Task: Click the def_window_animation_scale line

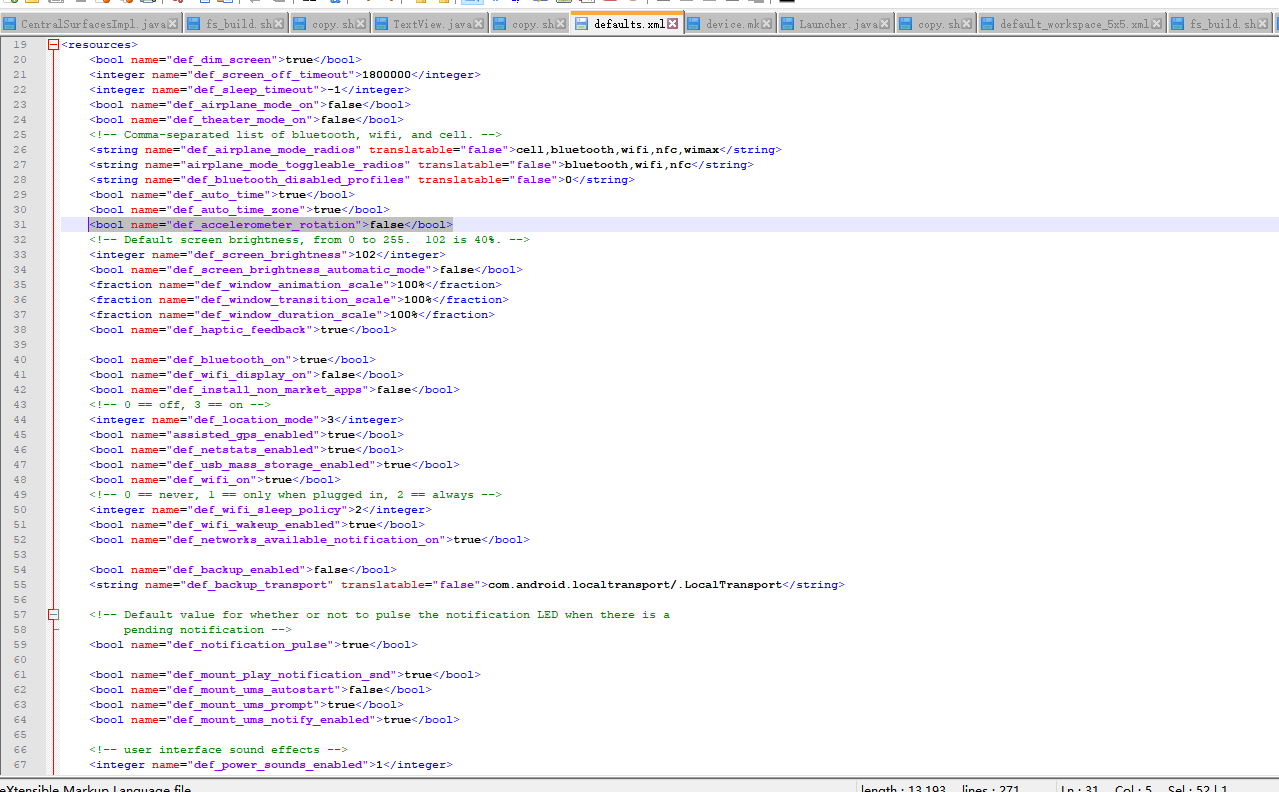Action: pos(295,285)
